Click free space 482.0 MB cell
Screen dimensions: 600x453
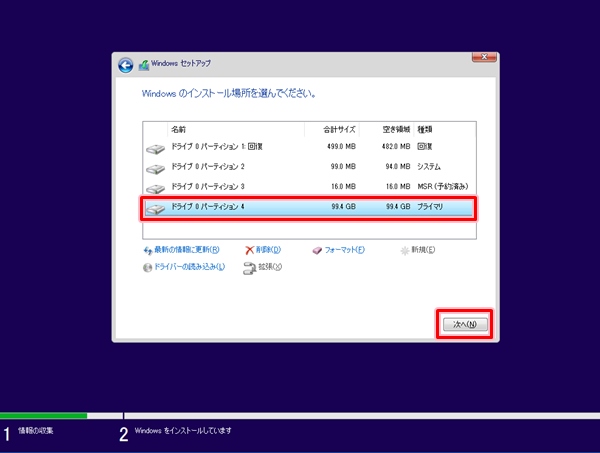[x=396, y=147]
